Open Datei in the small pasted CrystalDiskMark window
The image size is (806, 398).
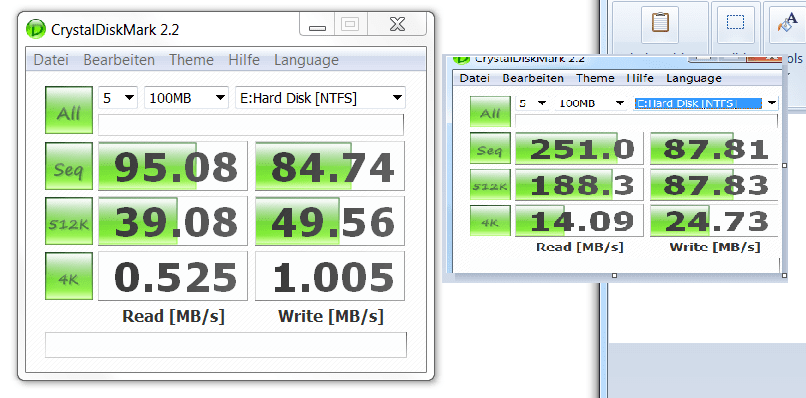pyautogui.click(x=474, y=78)
